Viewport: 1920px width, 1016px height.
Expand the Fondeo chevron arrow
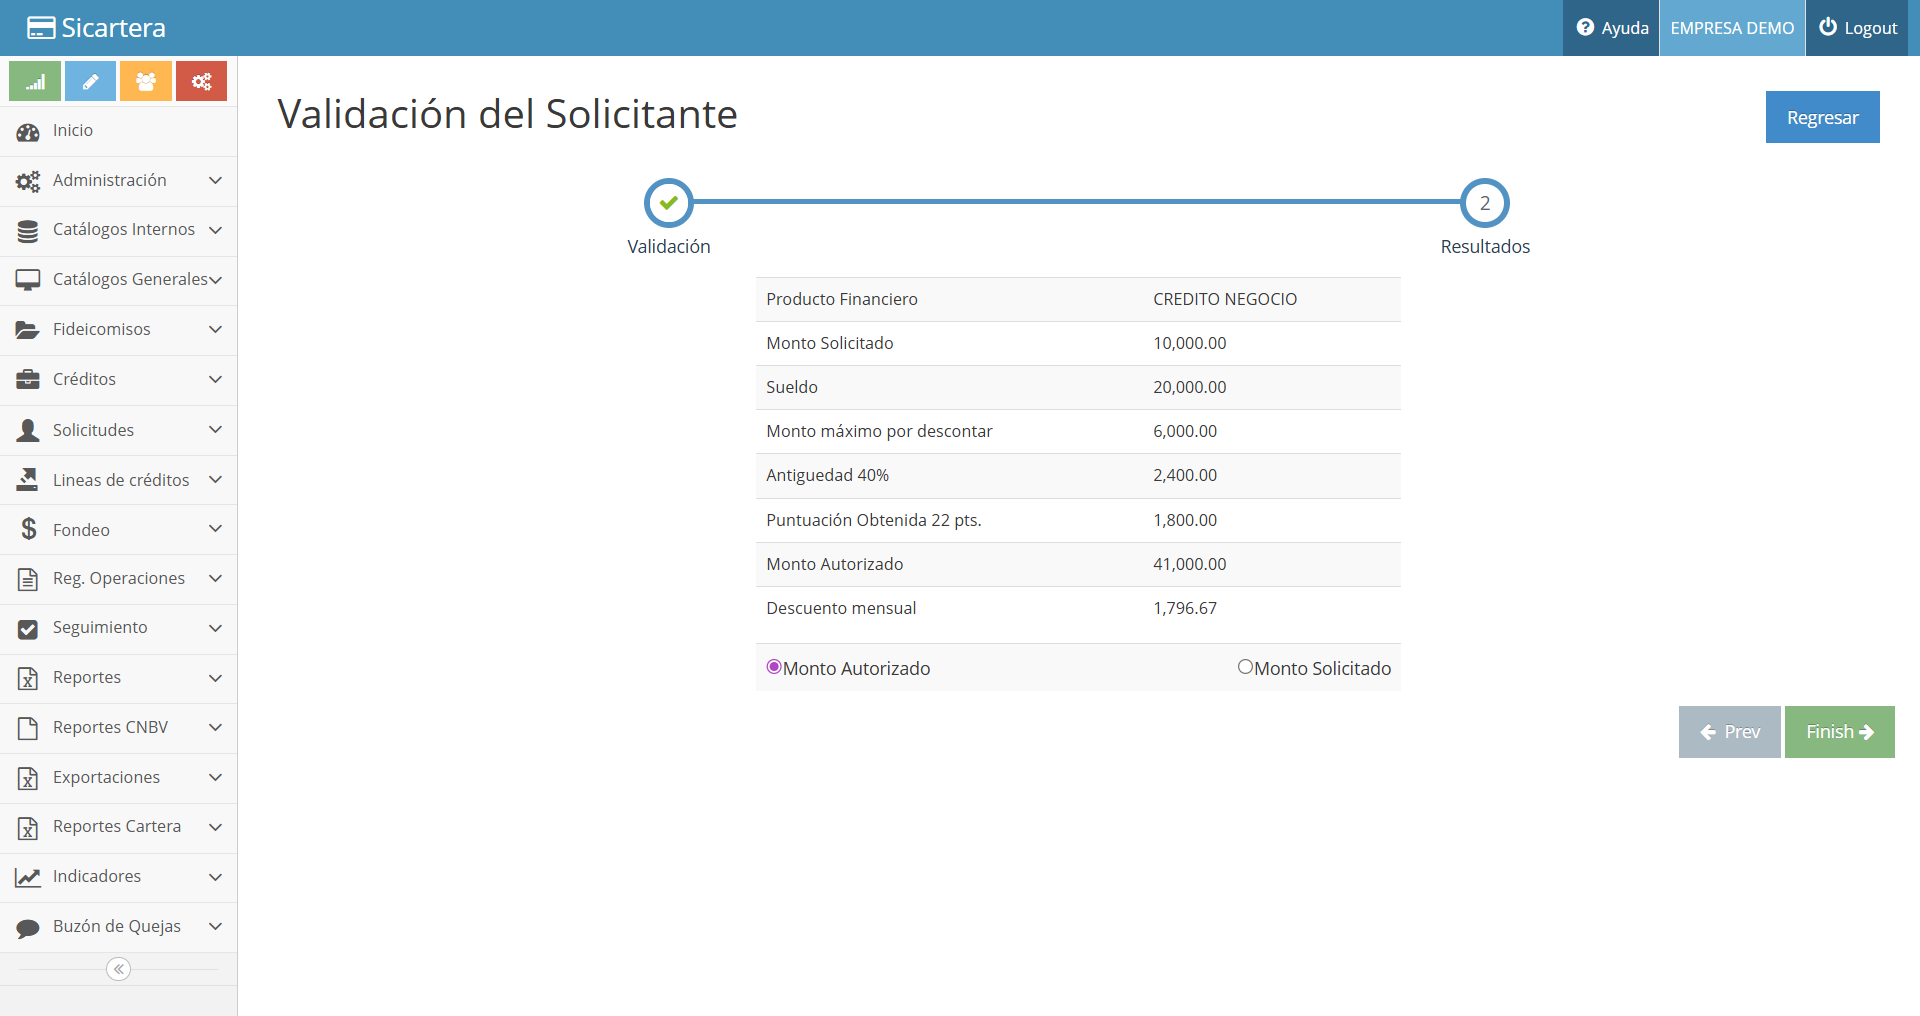click(x=215, y=528)
